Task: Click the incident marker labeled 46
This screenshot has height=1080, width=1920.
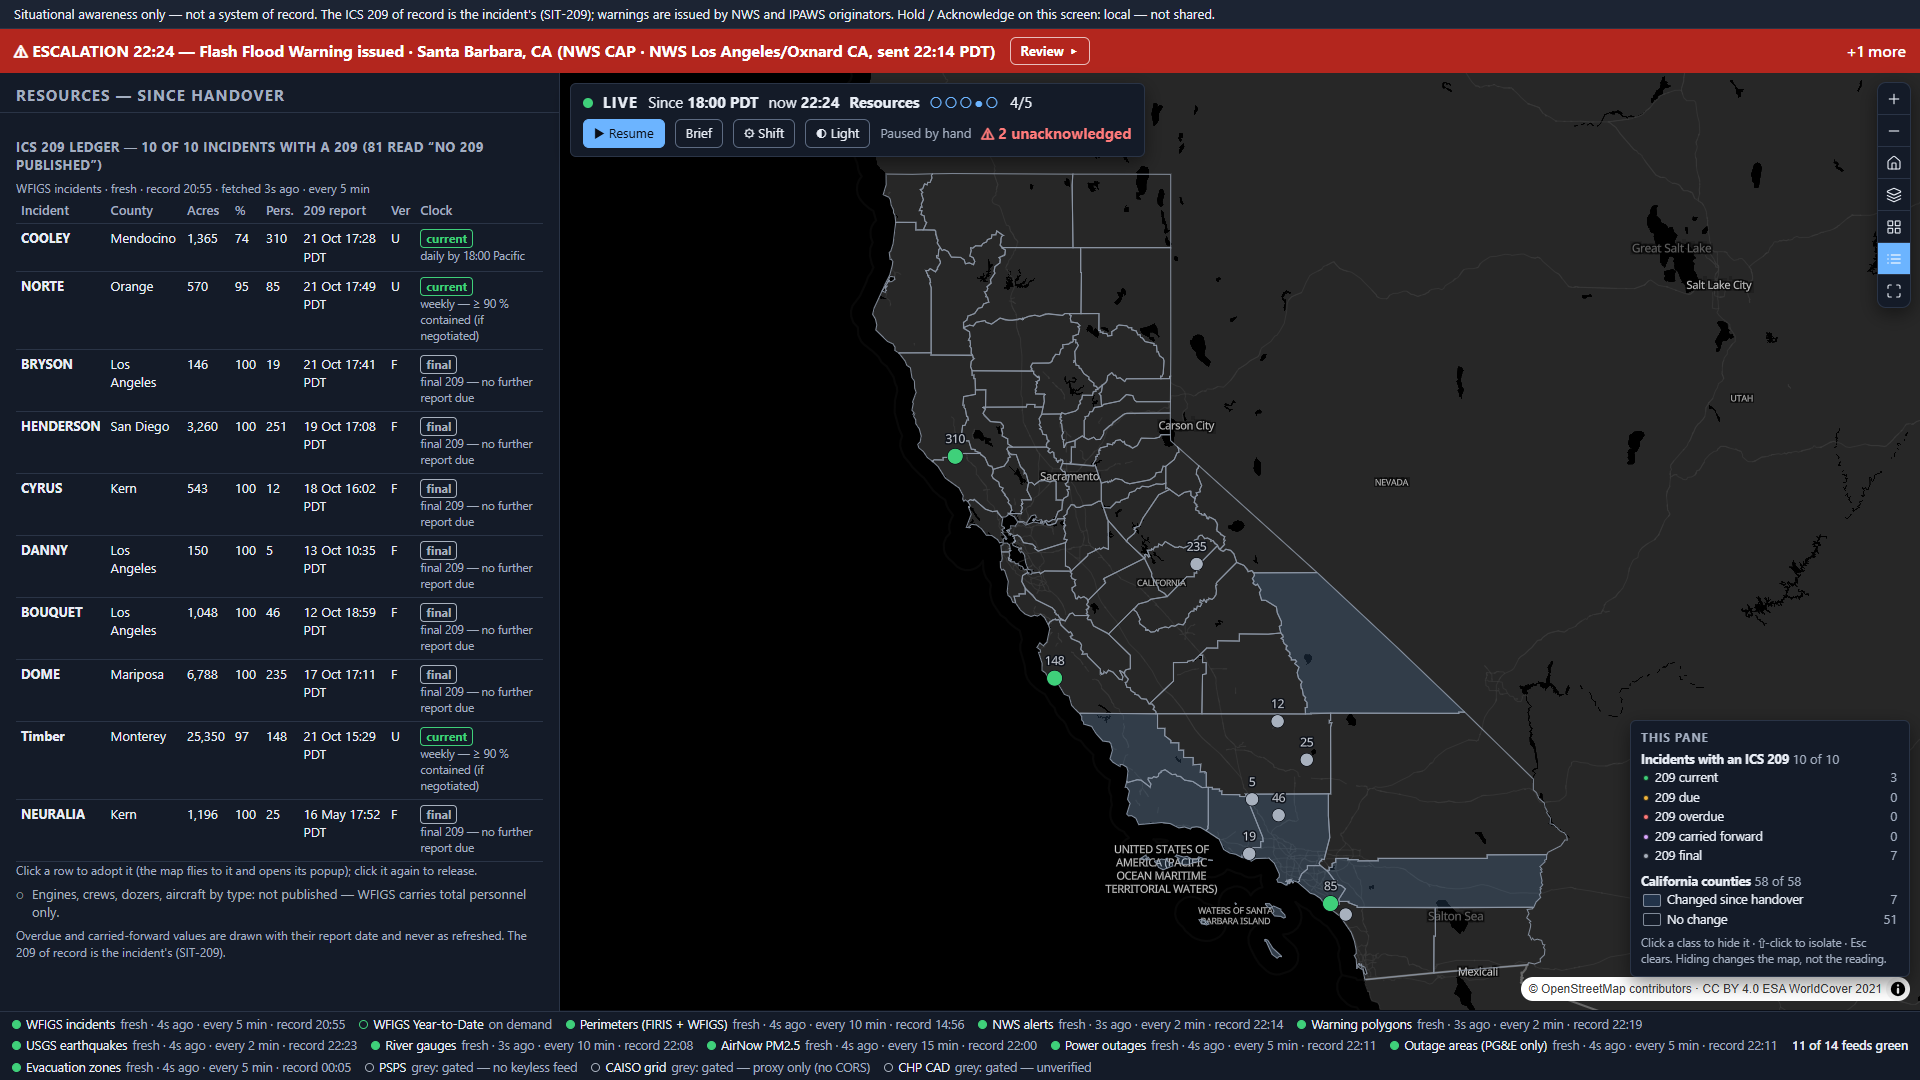Action: point(1278,815)
